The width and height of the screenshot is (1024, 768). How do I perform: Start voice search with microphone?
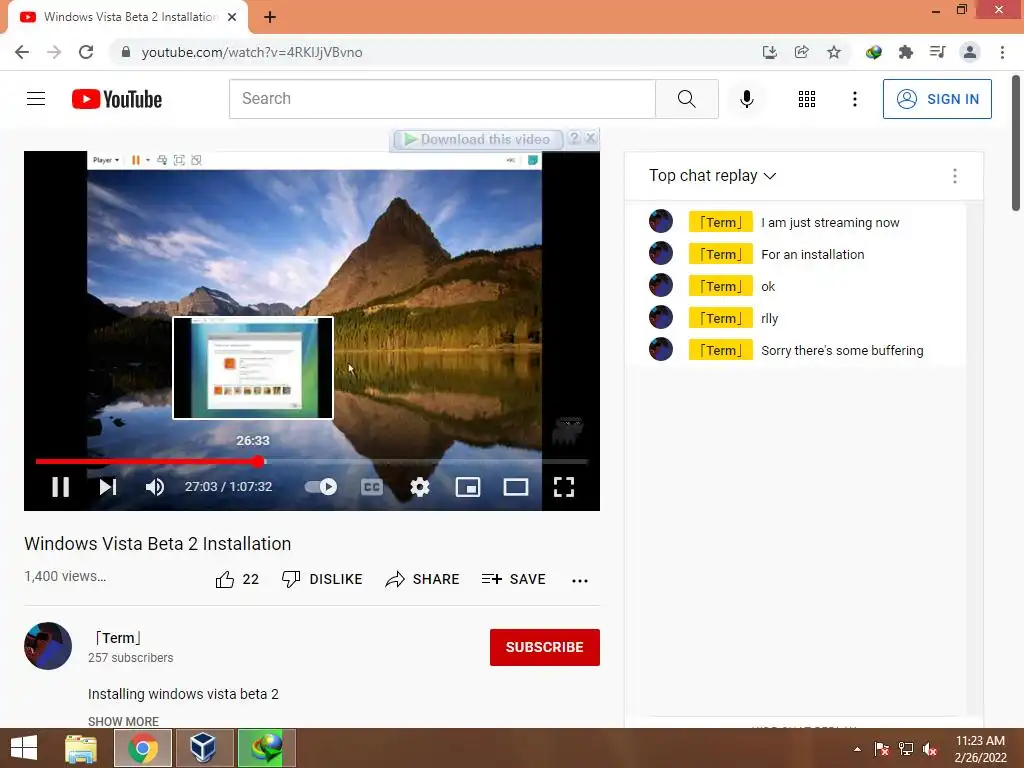pyautogui.click(x=746, y=99)
